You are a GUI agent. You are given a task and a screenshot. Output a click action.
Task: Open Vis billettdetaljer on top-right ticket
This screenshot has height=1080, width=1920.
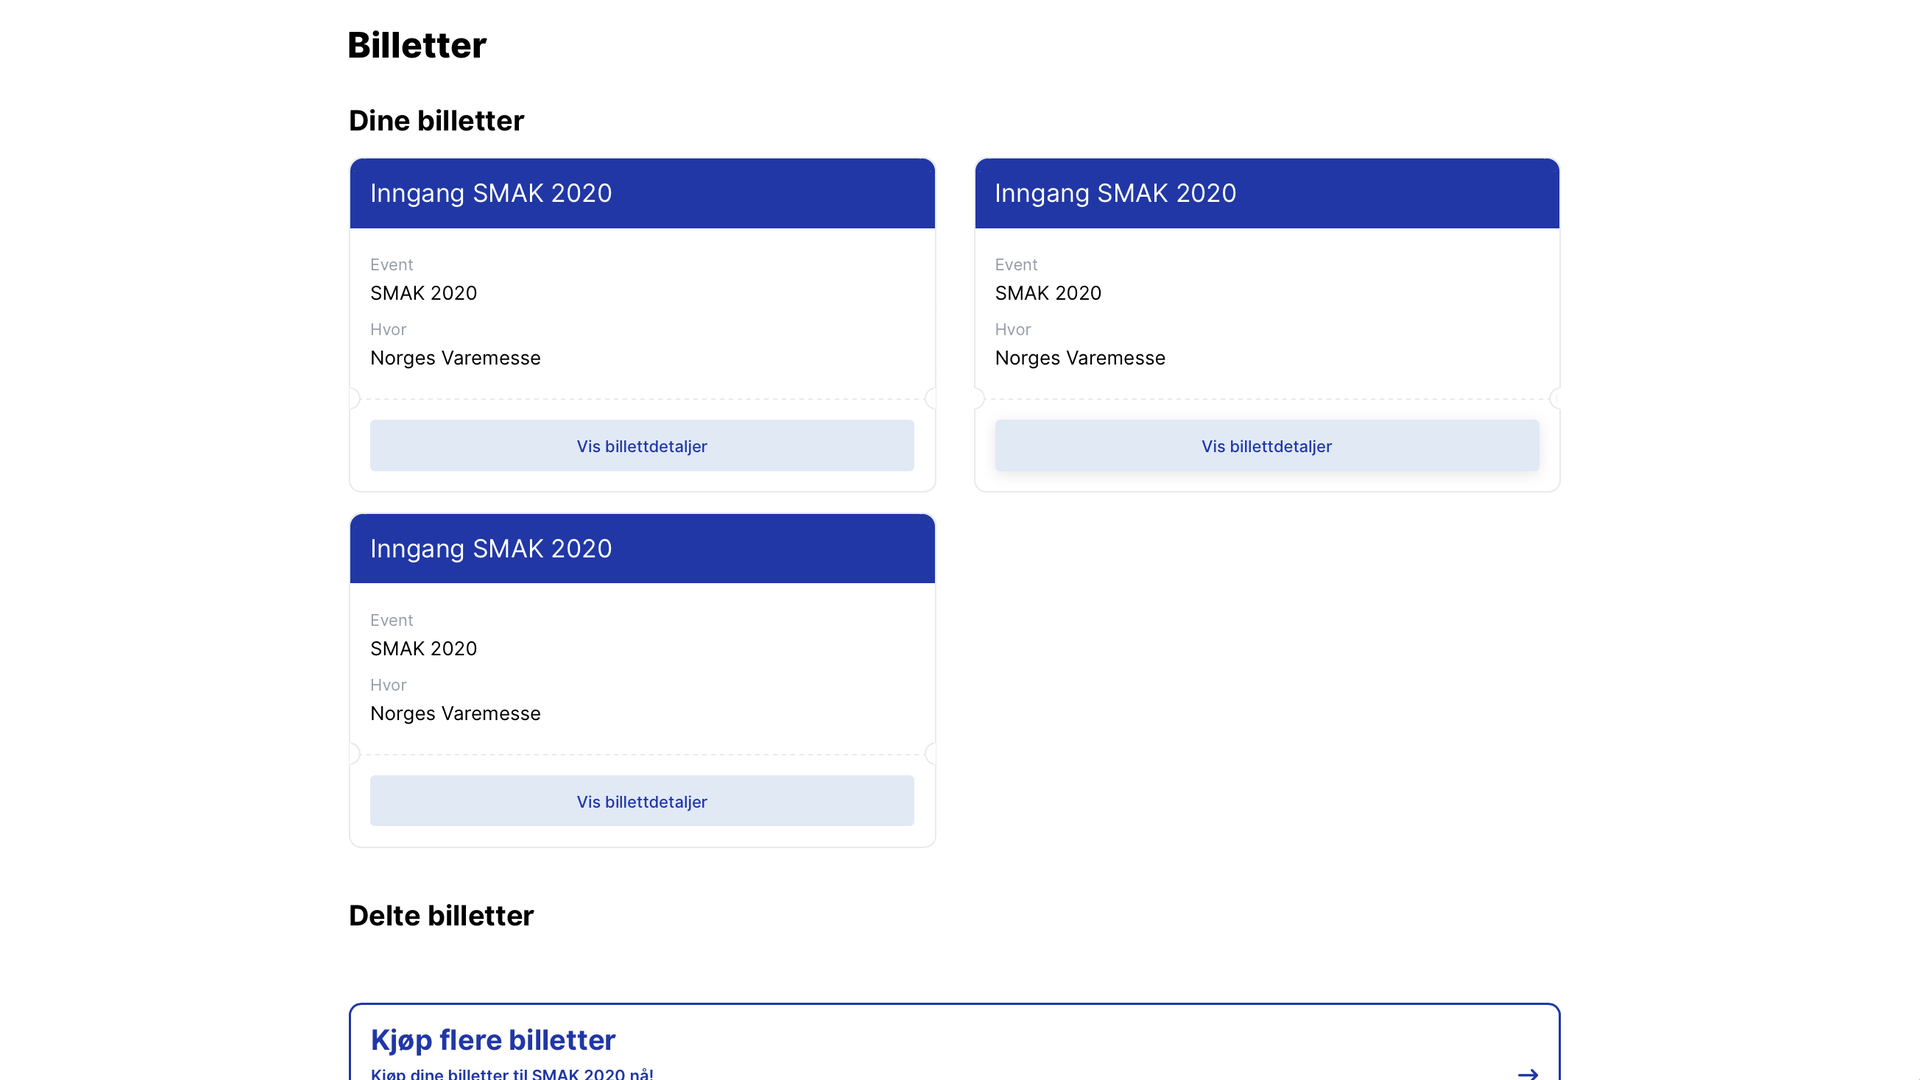(x=1266, y=446)
